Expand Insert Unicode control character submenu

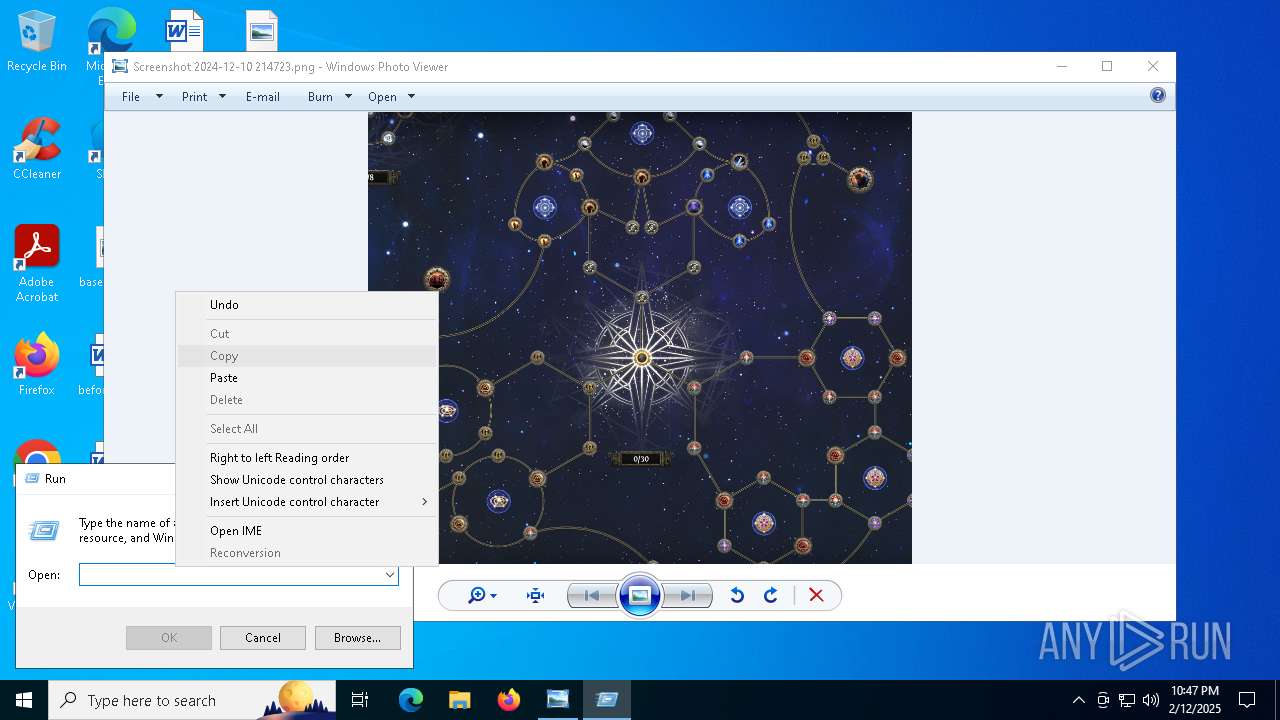point(307,502)
